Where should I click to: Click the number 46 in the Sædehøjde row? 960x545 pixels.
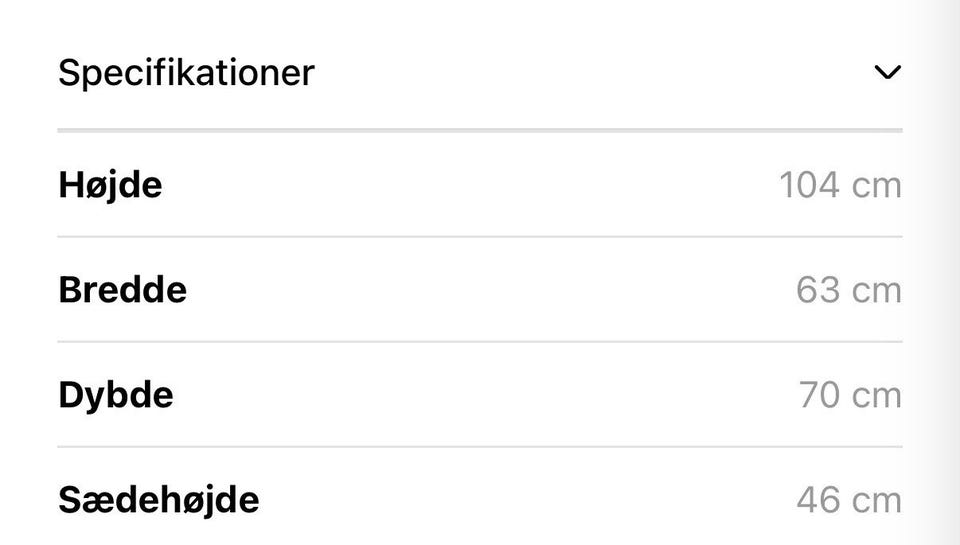coord(818,500)
